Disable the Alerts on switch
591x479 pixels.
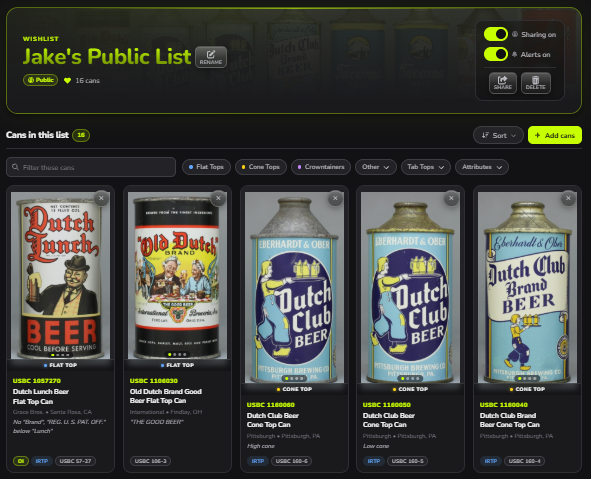pyautogui.click(x=496, y=54)
